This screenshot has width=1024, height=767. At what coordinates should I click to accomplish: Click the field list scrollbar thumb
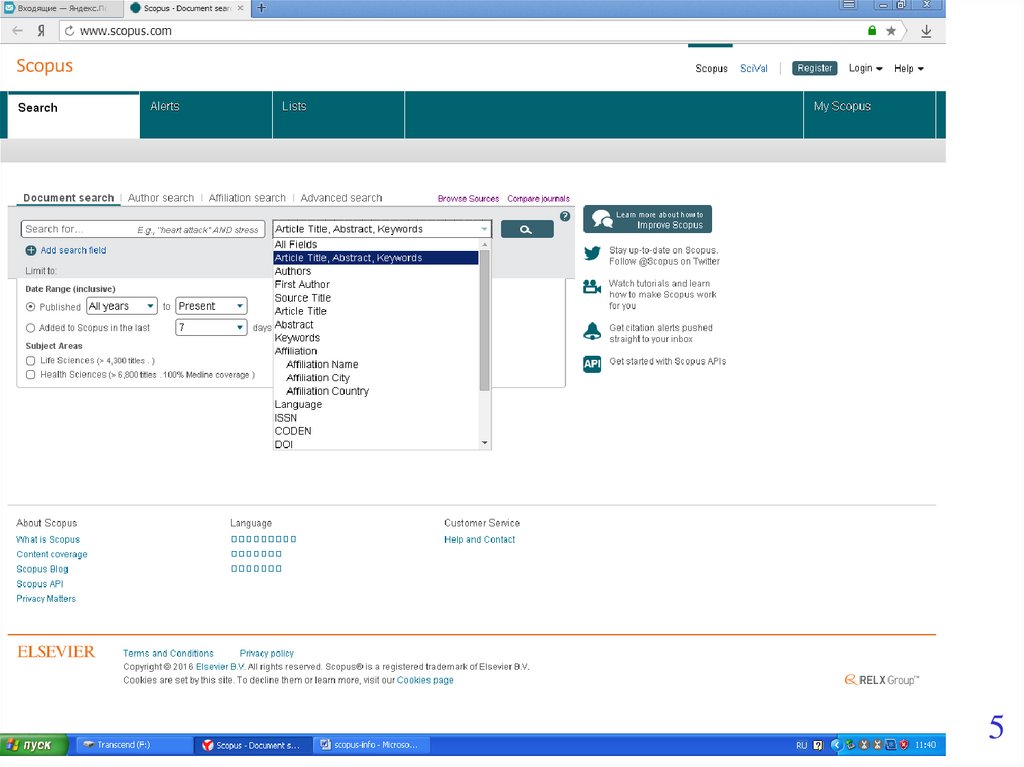[485, 320]
